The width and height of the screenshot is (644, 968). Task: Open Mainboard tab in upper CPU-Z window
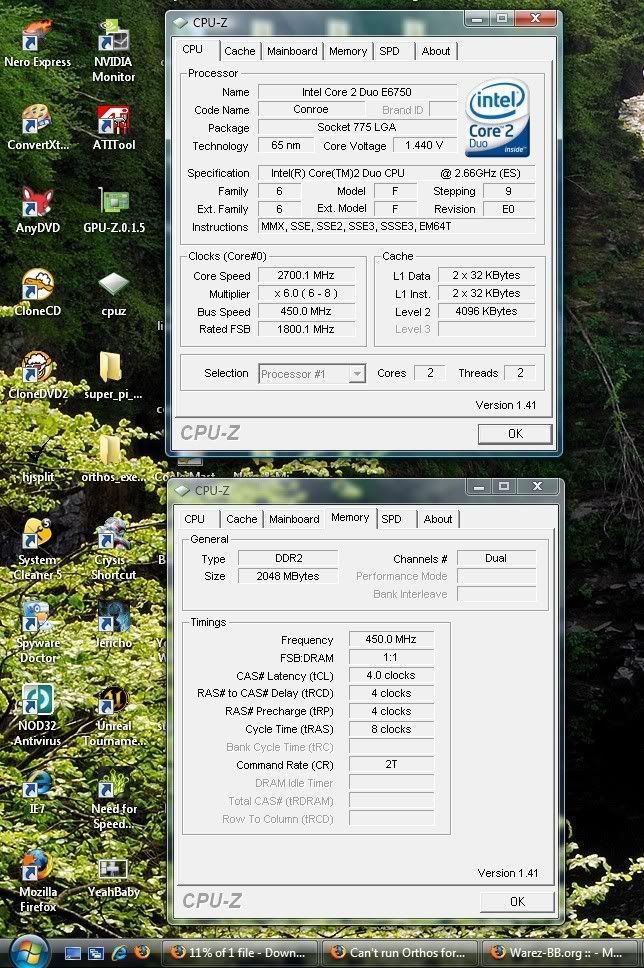292,51
